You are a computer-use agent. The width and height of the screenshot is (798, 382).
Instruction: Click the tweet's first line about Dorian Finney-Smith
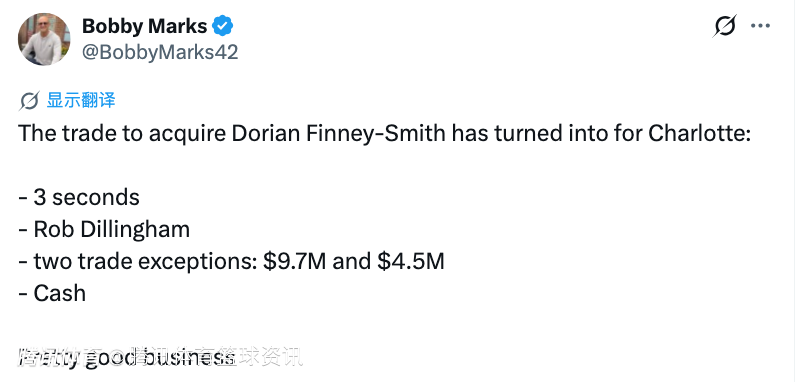tap(385, 134)
